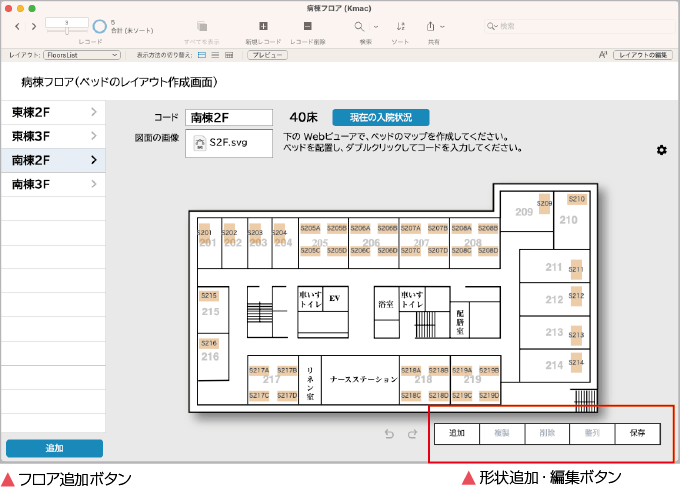680x497 pixels.
Task: Select bed marker S211 on map
Action: [576, 269]
